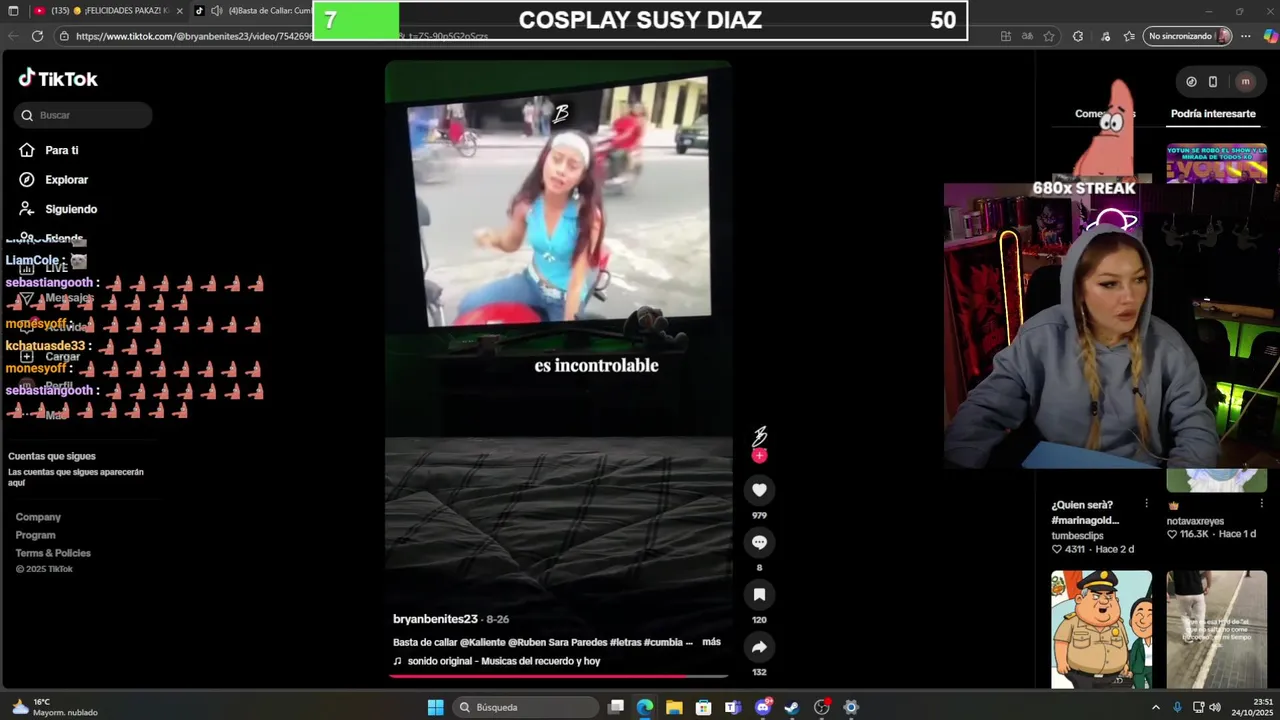1280x720 pixels.
Task: Open more options for ¿Quien serà? video
Action: click(1146, 504)
